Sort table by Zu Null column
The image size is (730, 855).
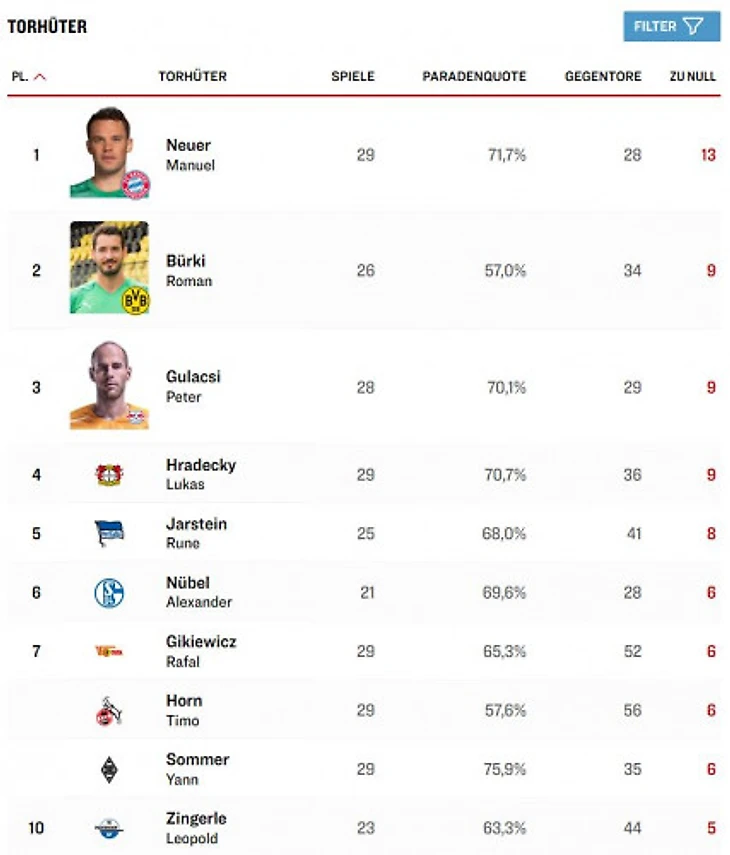tap(692, 77)
